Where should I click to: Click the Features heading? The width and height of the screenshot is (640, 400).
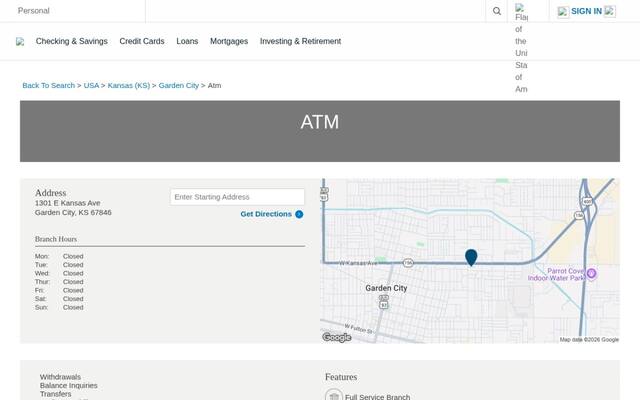[341, 377]
